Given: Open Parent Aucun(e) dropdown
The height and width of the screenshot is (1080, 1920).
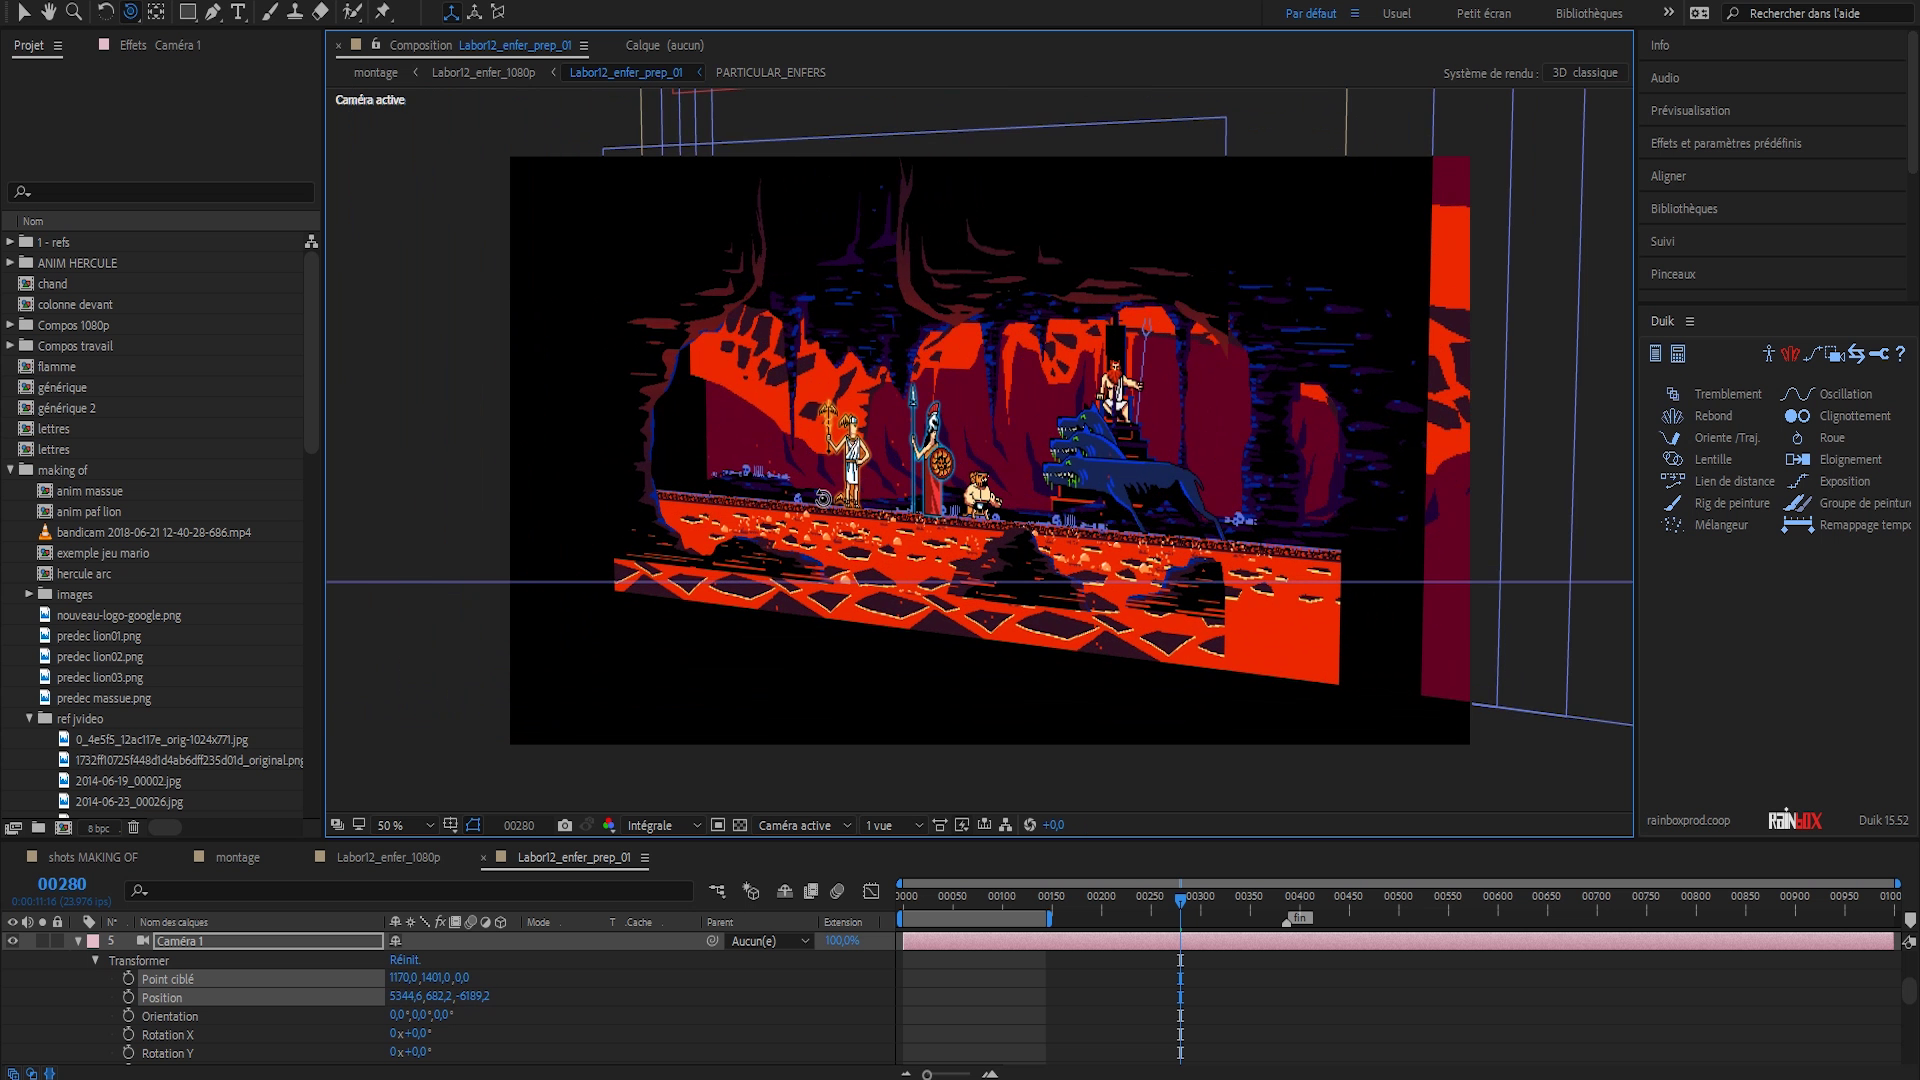Looking at the screenshot, I should [x=770, y=941].
